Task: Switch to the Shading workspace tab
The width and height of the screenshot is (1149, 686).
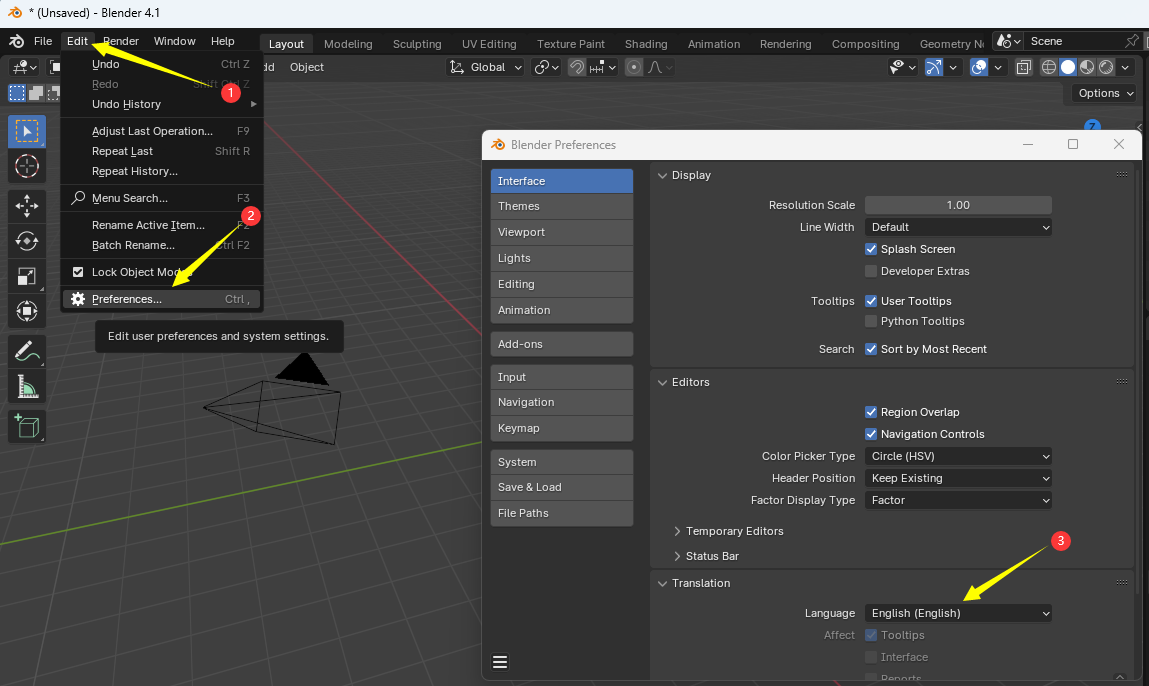Action: tap(645, 44)
